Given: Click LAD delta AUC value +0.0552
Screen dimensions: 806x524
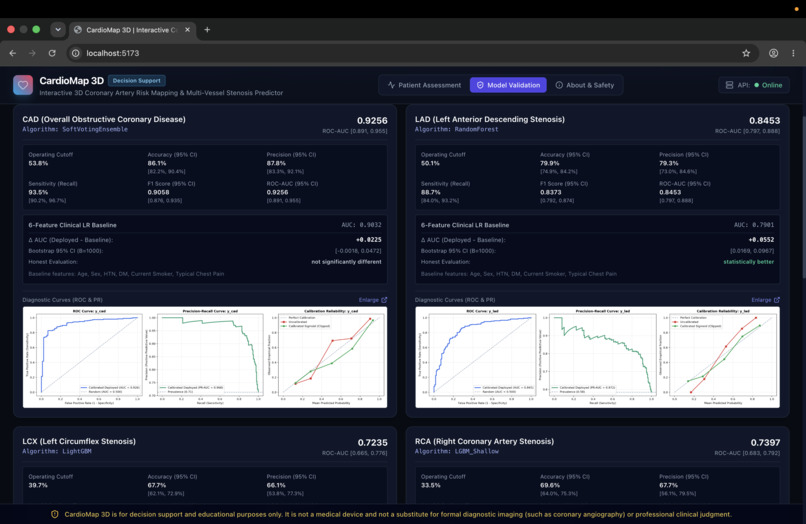Looking at the screenshot, I should tap(761, 240).
